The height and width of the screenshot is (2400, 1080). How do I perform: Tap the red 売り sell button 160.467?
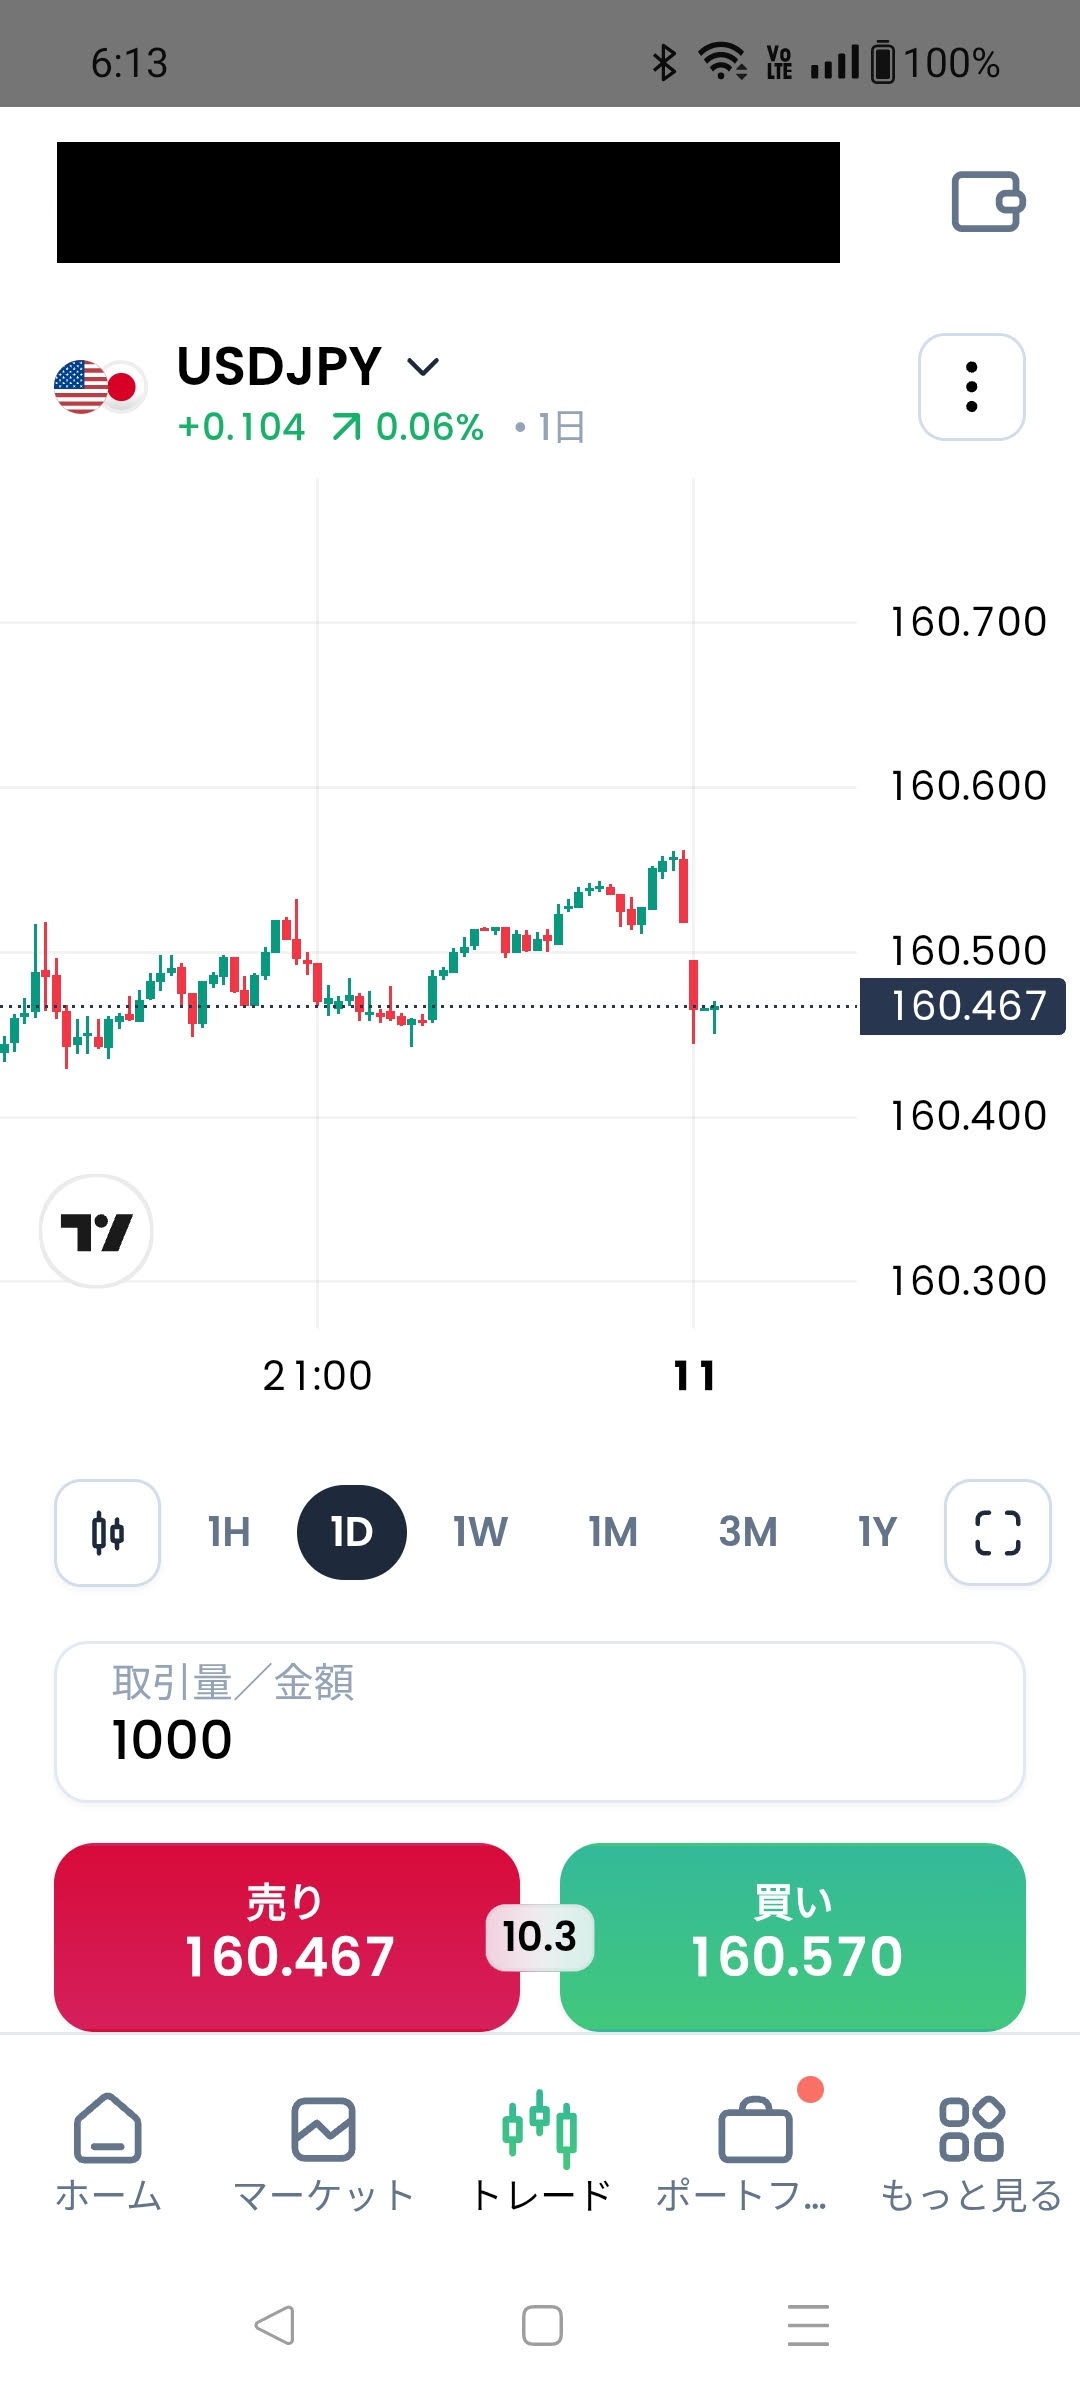pos(287,1937)
